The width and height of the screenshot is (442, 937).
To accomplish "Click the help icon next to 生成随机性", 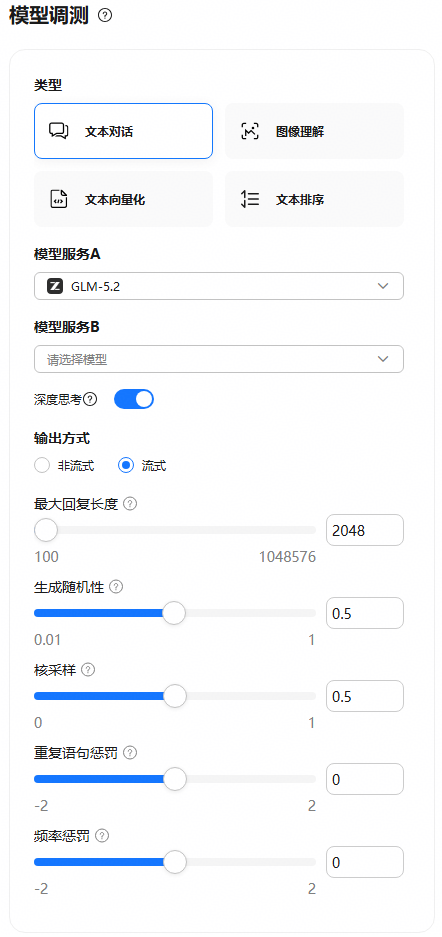I will 116,587.
